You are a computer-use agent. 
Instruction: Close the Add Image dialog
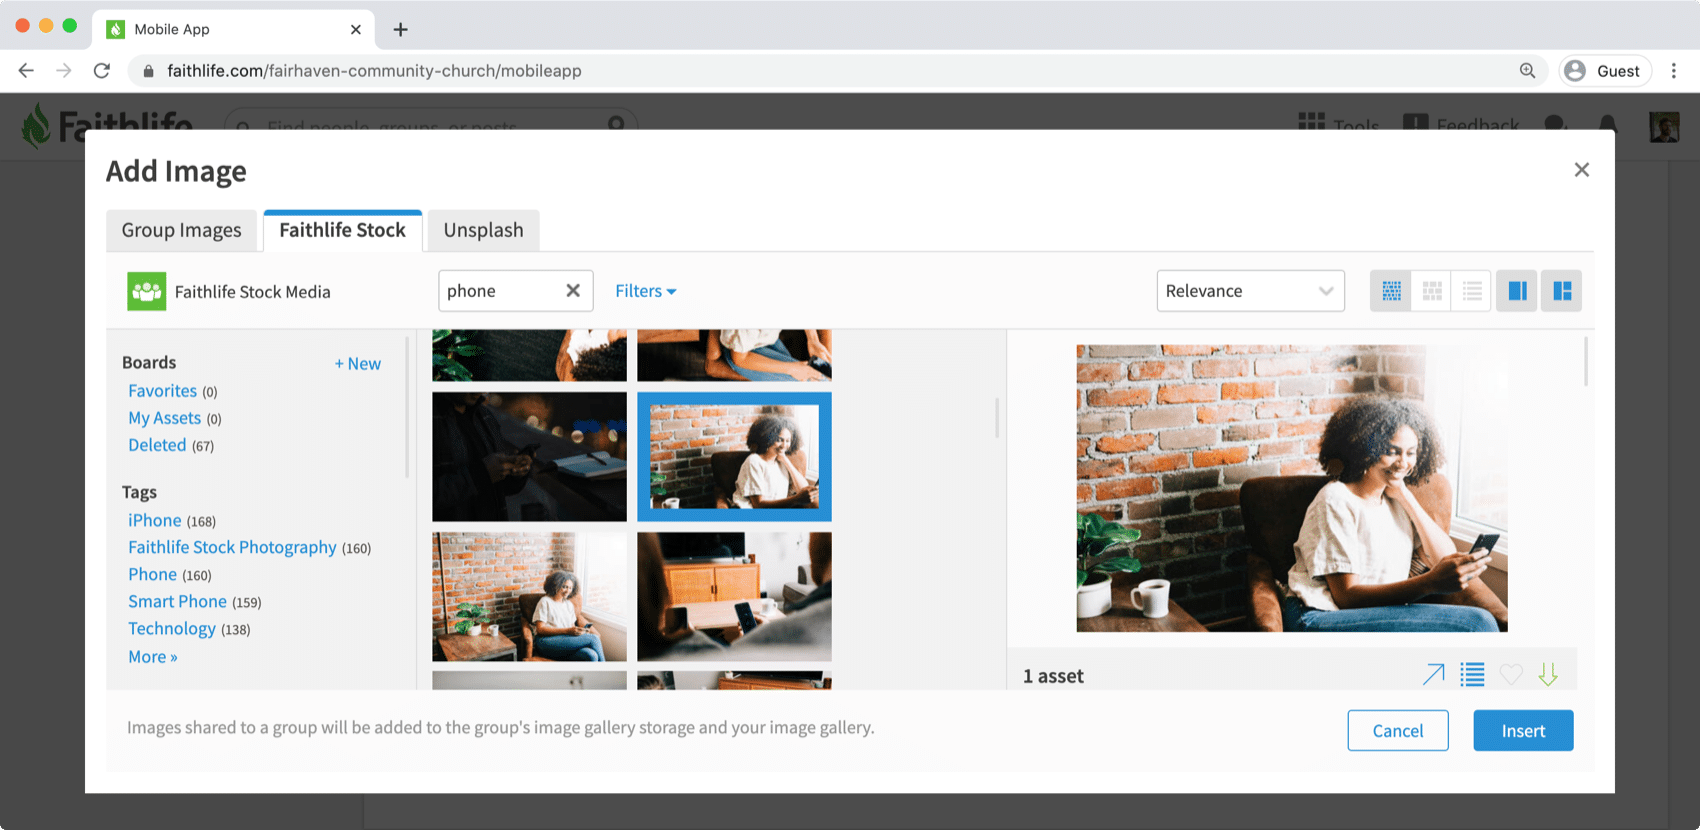point(1581,170)
